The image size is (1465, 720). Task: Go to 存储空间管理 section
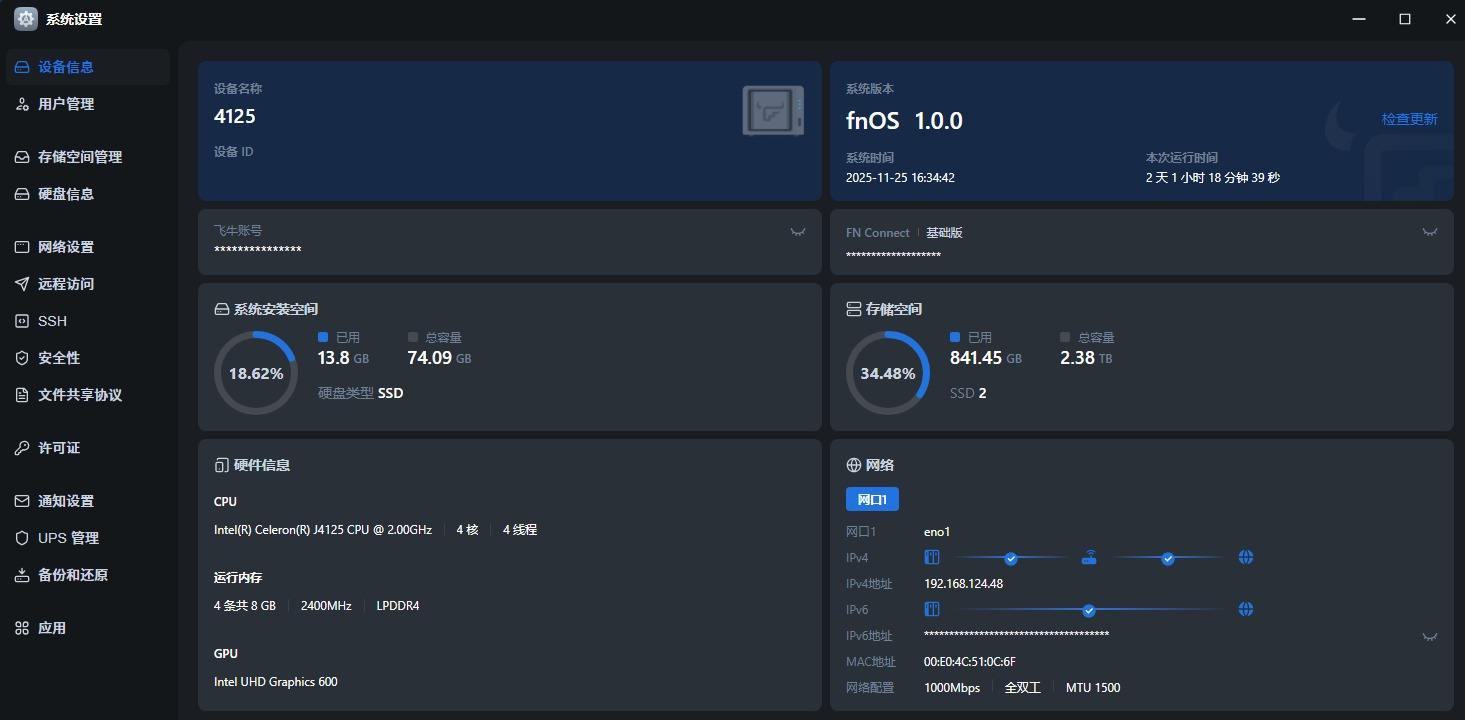tap(79, 157)
